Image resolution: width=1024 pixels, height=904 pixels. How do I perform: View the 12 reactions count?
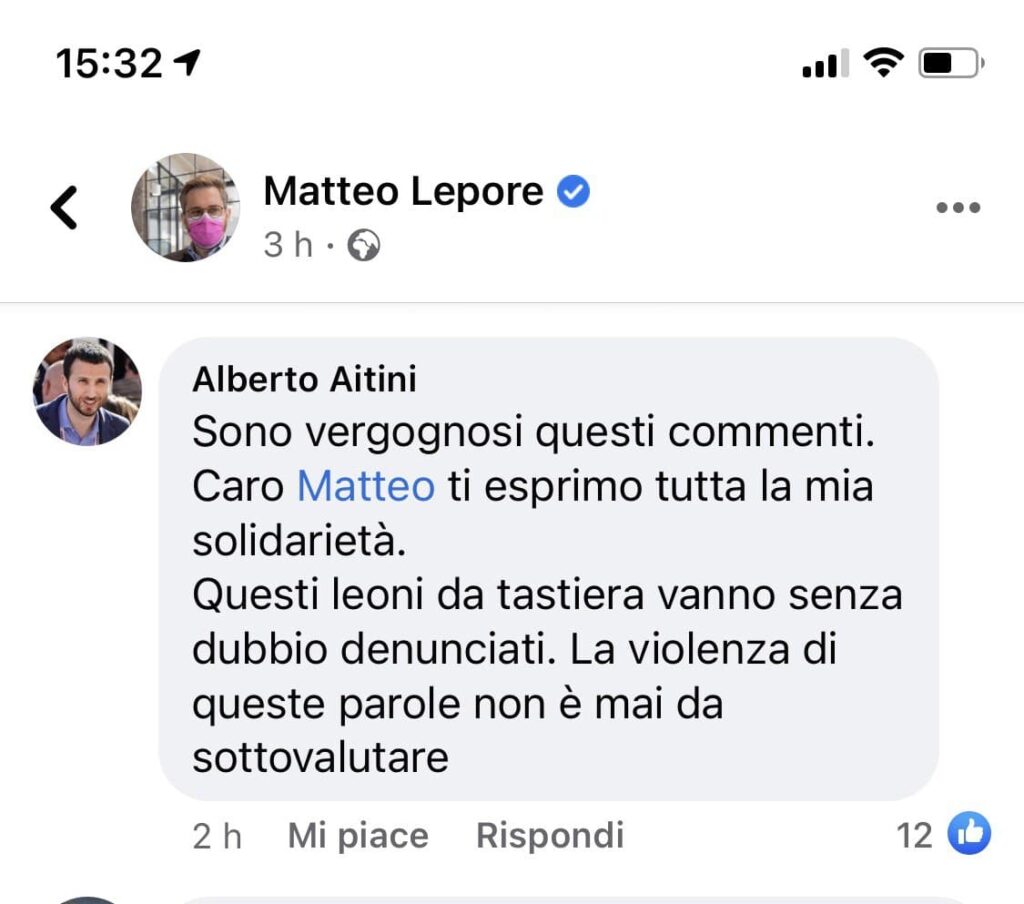(x=914, y=835)
